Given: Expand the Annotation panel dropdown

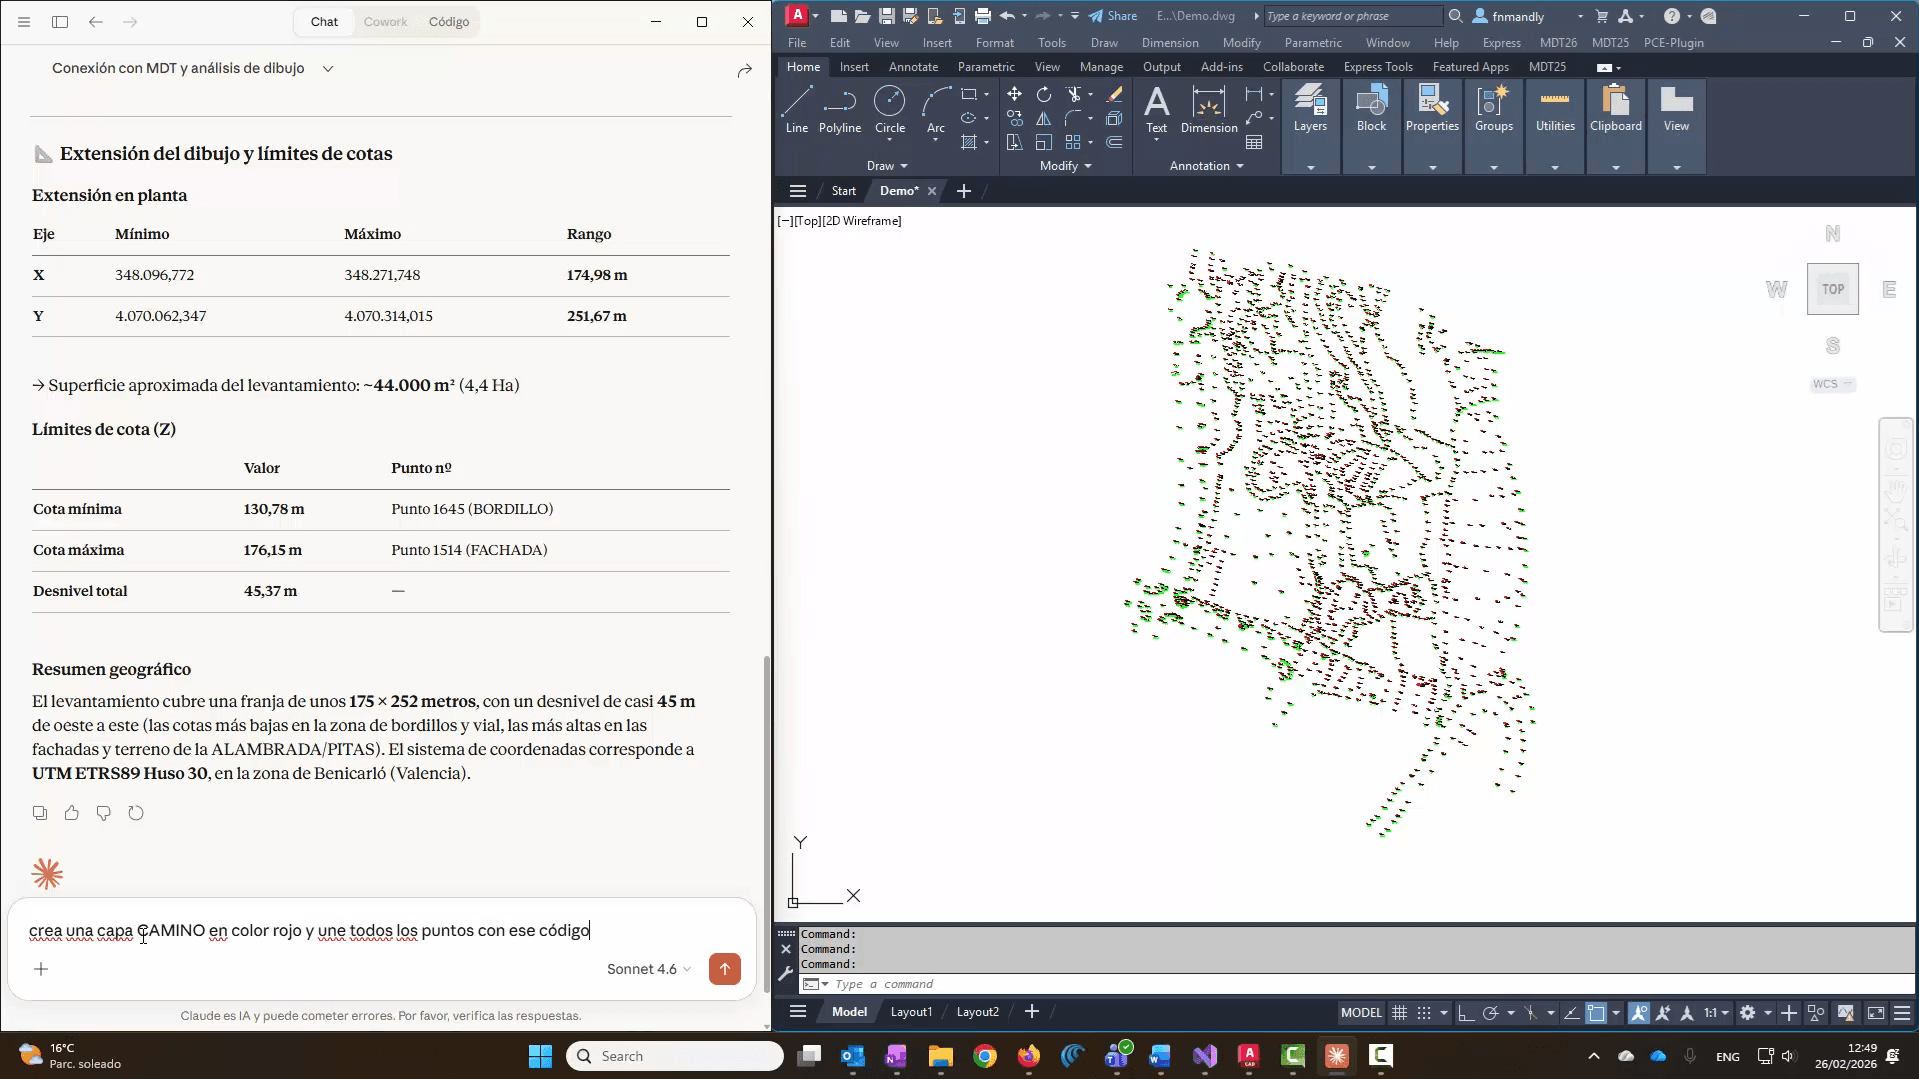Looking at the screenshot, I should pos(1206,166).
